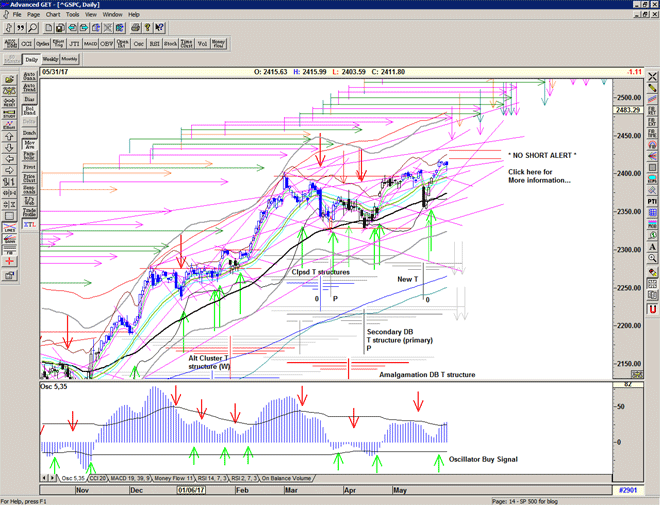
Task: Switch chart to Monthly timeframe
Action: [x=70, y=59]
